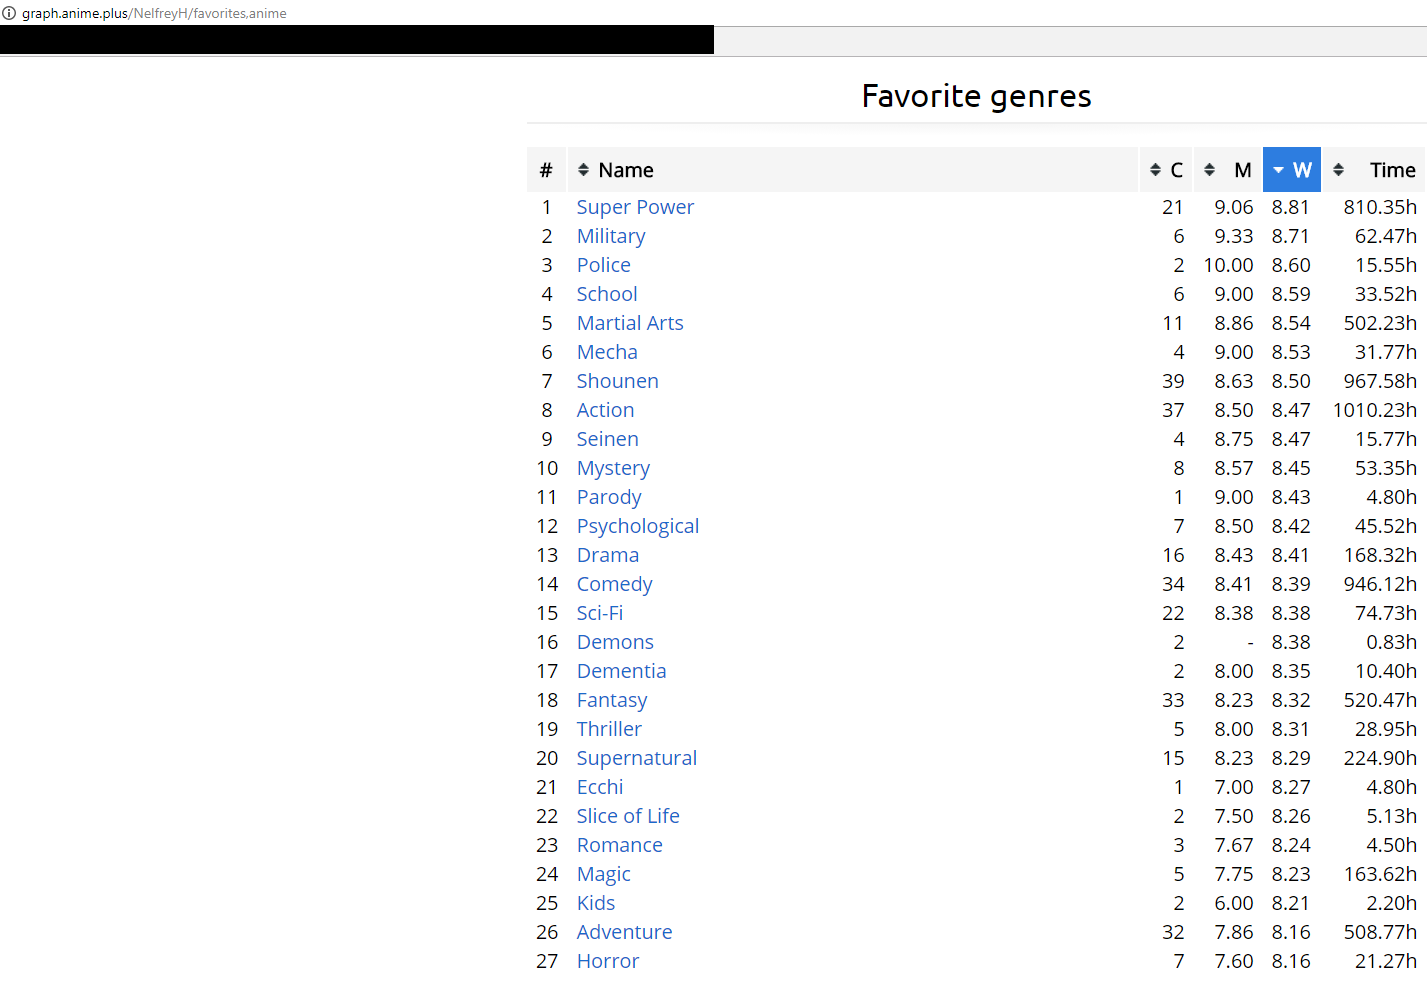The image size is (1427, 991).
Task: Sort table by C count column
Action: (1166, 170)
